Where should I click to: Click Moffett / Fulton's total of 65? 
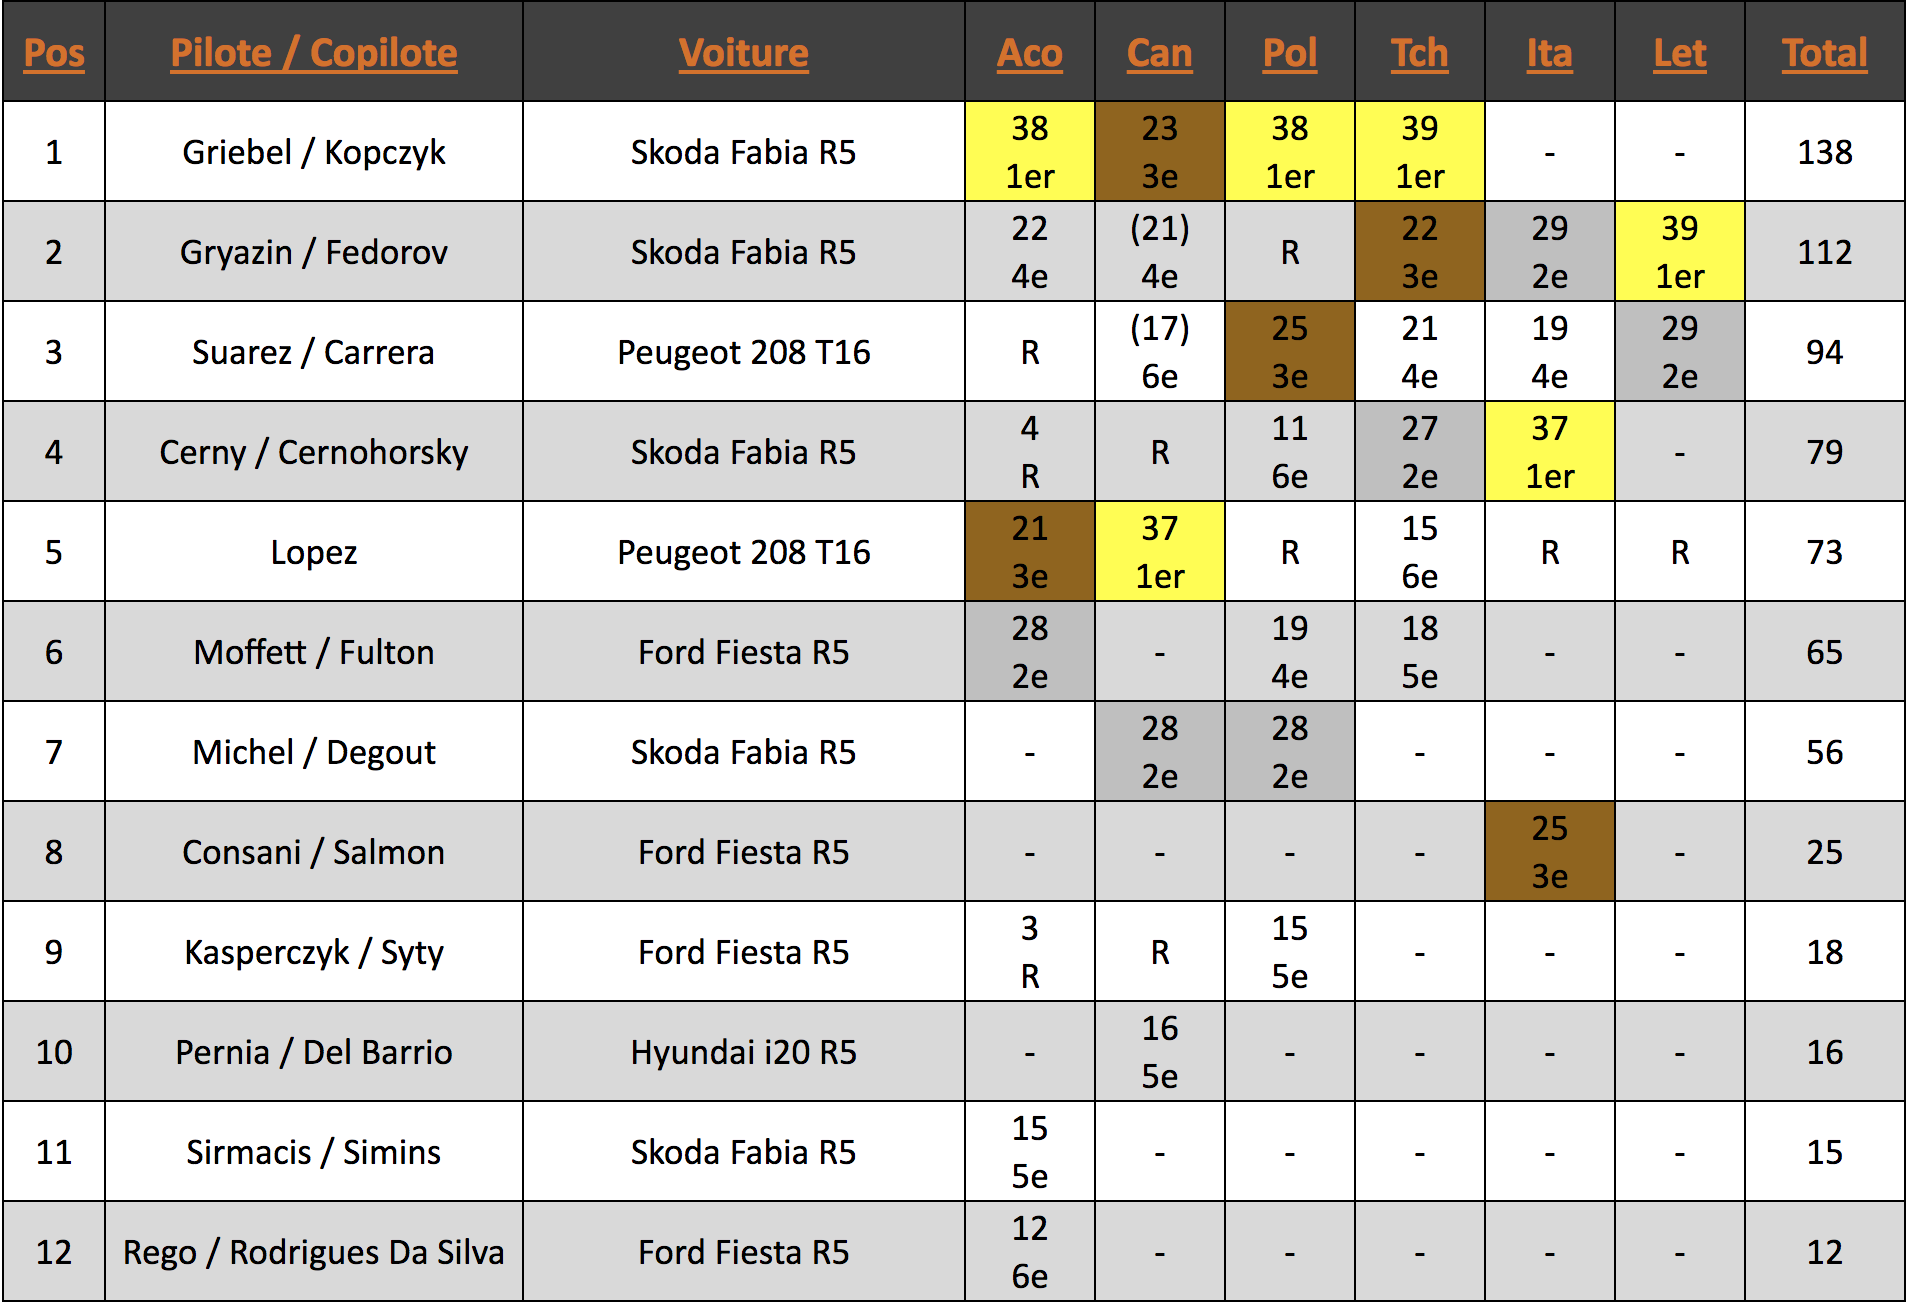[x=1824, y=652]
